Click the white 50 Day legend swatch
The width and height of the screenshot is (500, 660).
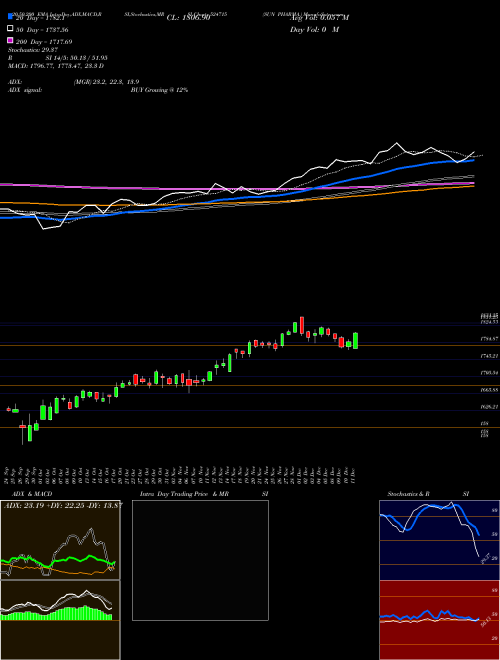click(11, 29)
